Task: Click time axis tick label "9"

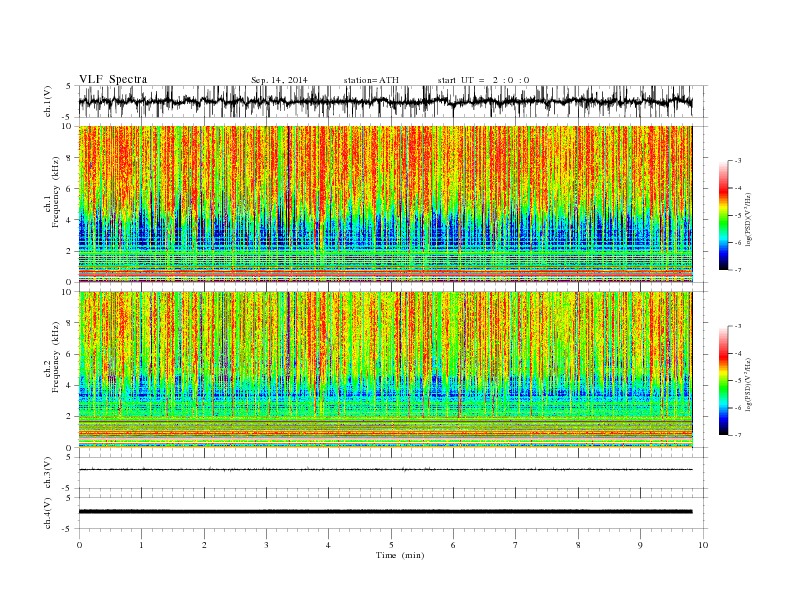Action: 640,545
